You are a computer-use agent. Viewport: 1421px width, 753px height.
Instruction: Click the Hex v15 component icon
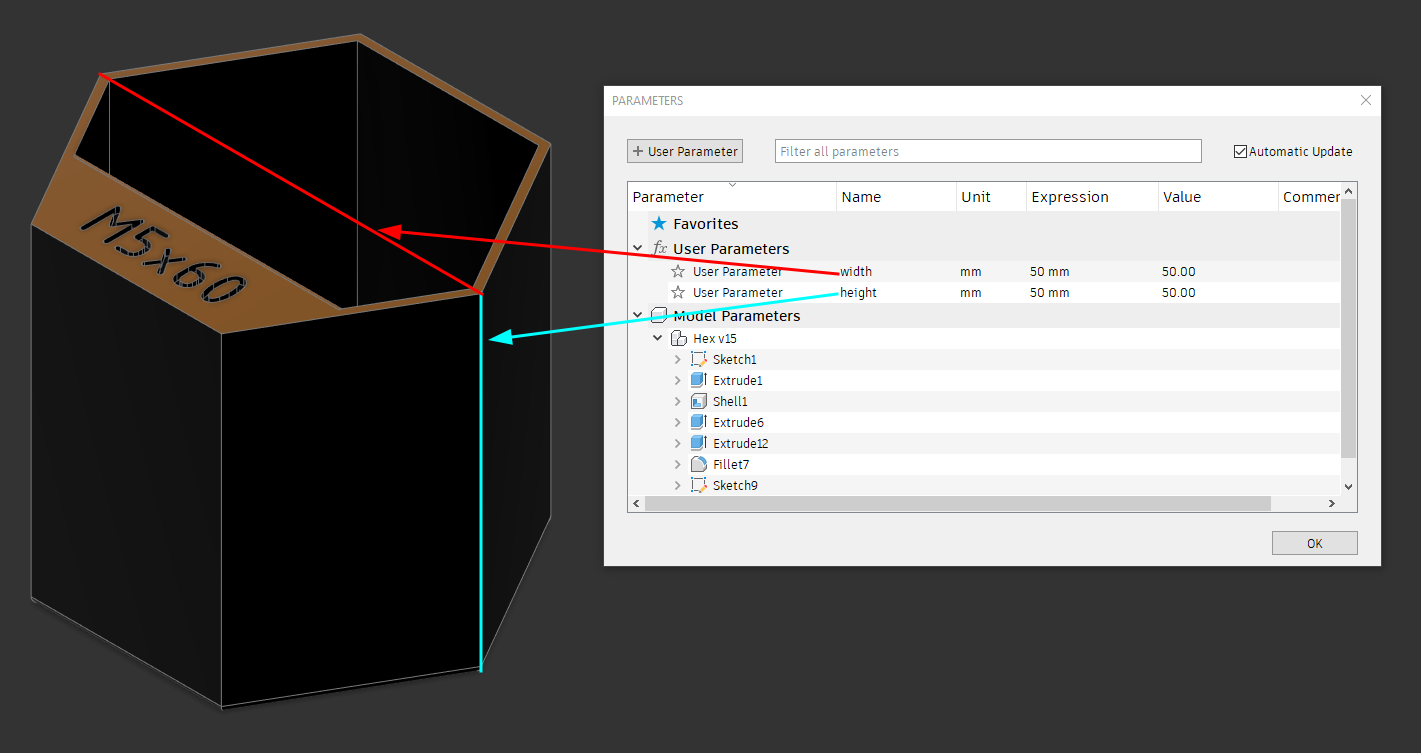pos(678,338)
